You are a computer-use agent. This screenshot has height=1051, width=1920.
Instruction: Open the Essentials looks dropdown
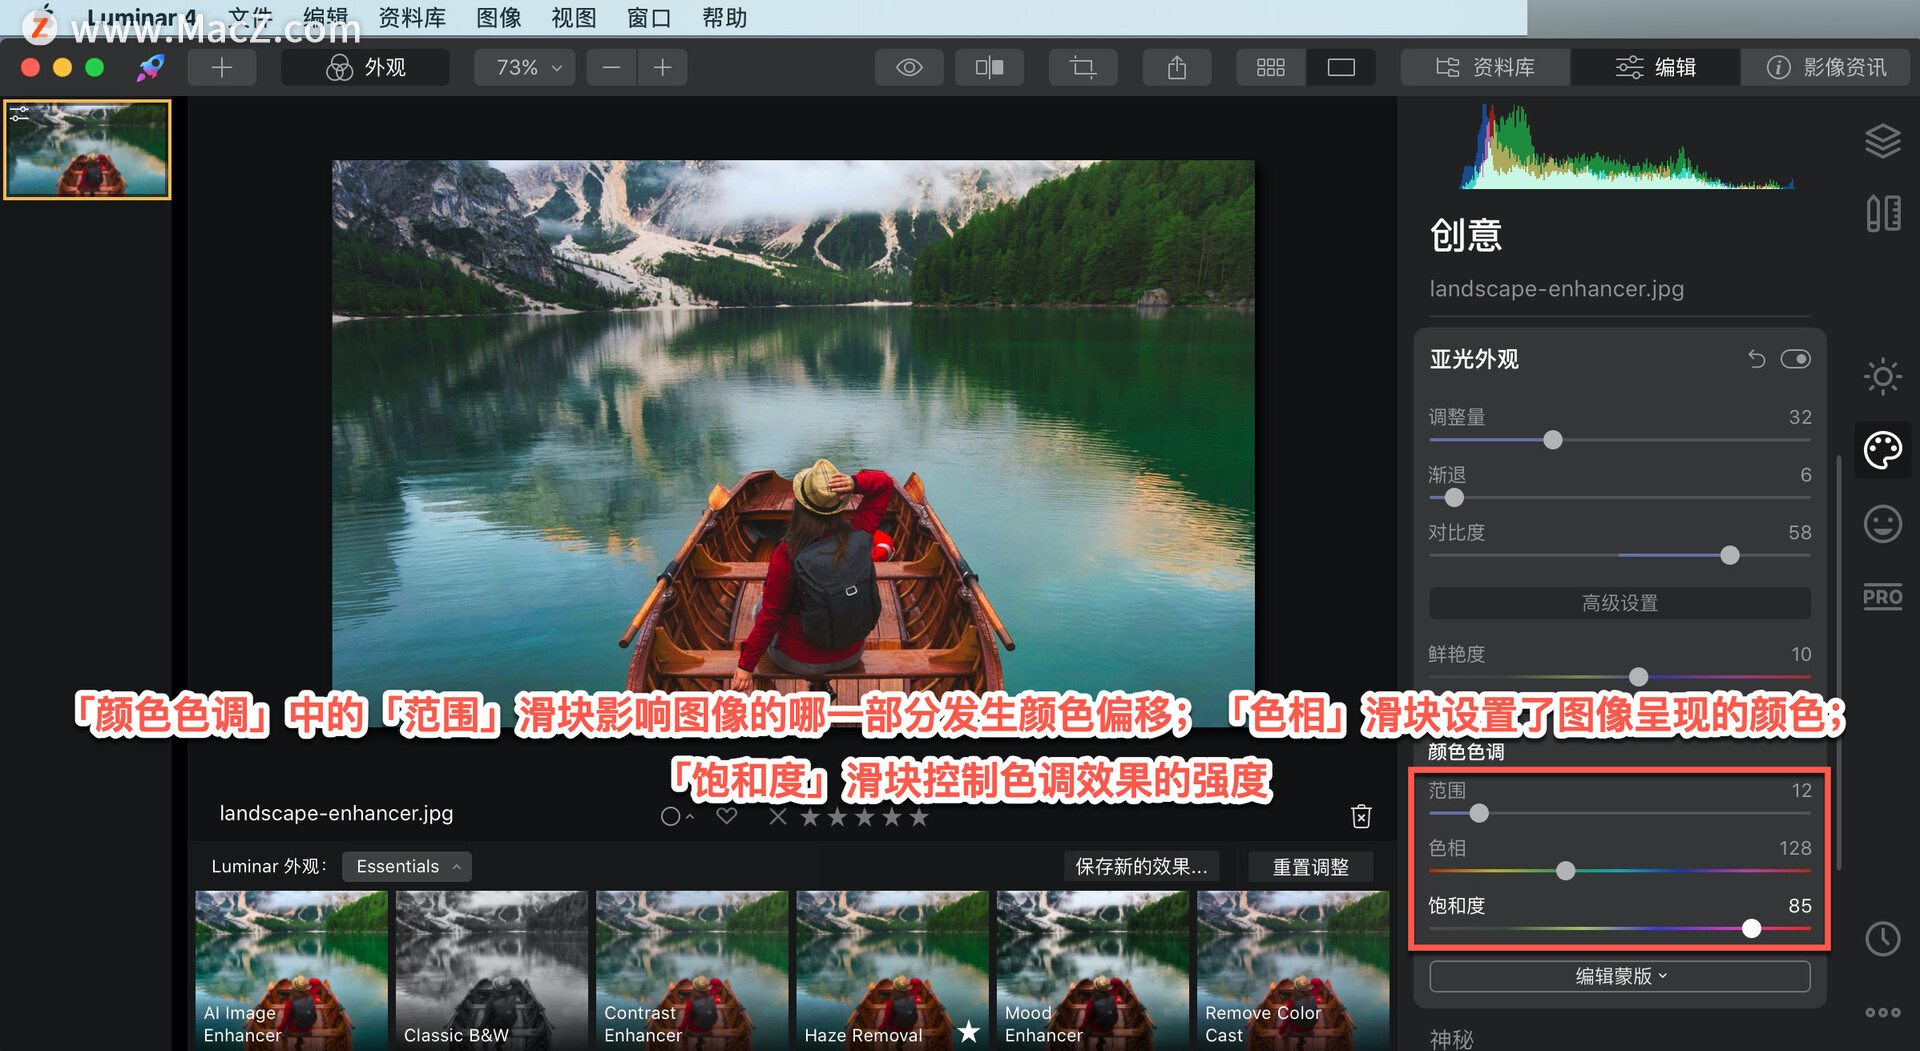click(x=406, y=866)
